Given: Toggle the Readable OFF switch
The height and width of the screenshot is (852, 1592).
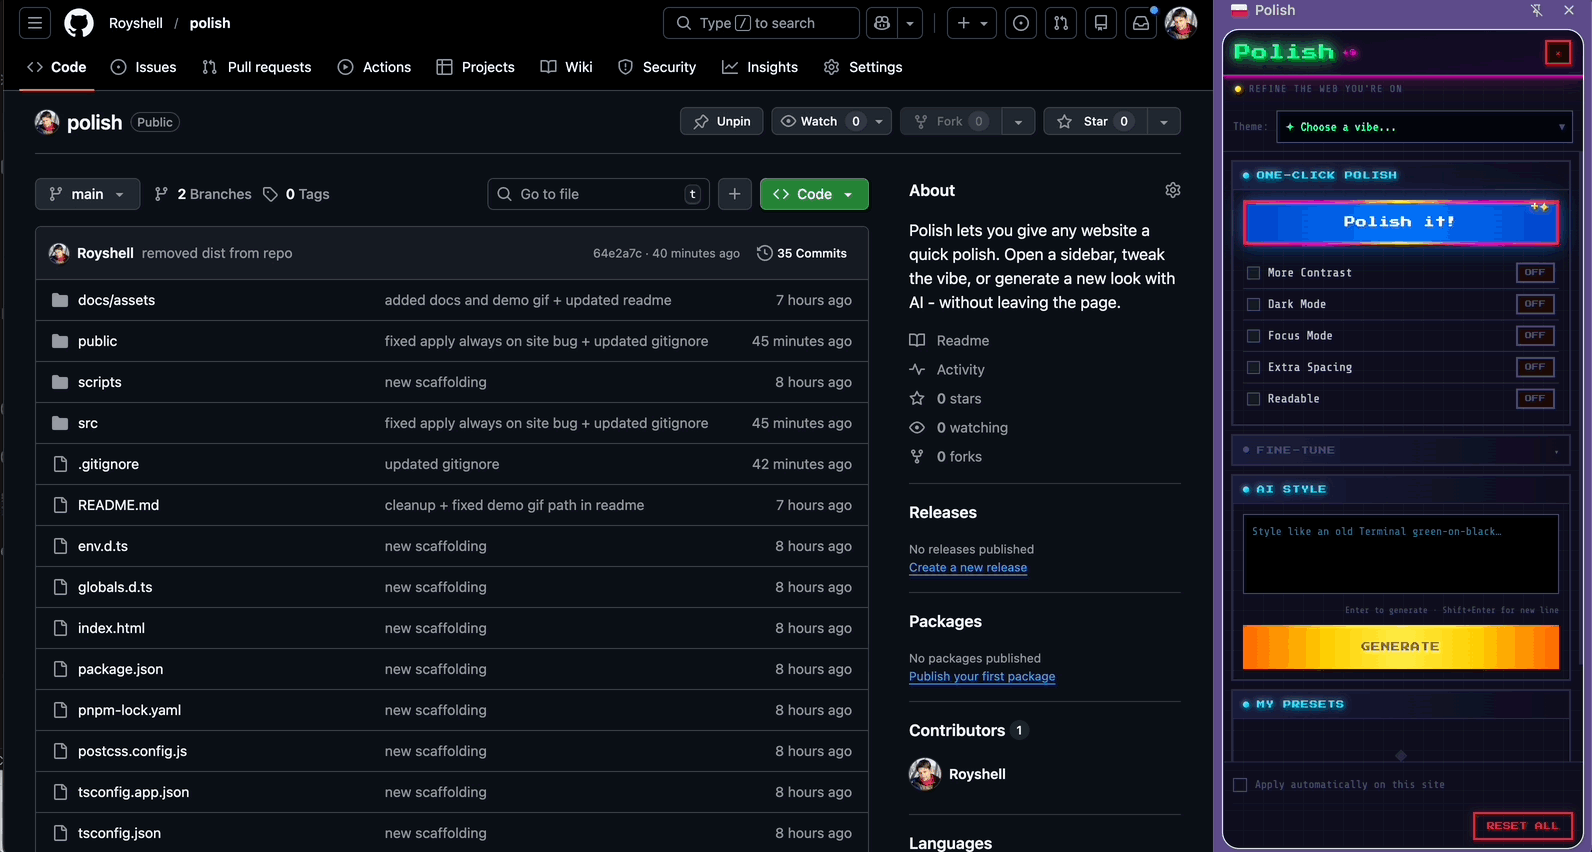Looking at the screenshot, I should (x=1535, y=399).
